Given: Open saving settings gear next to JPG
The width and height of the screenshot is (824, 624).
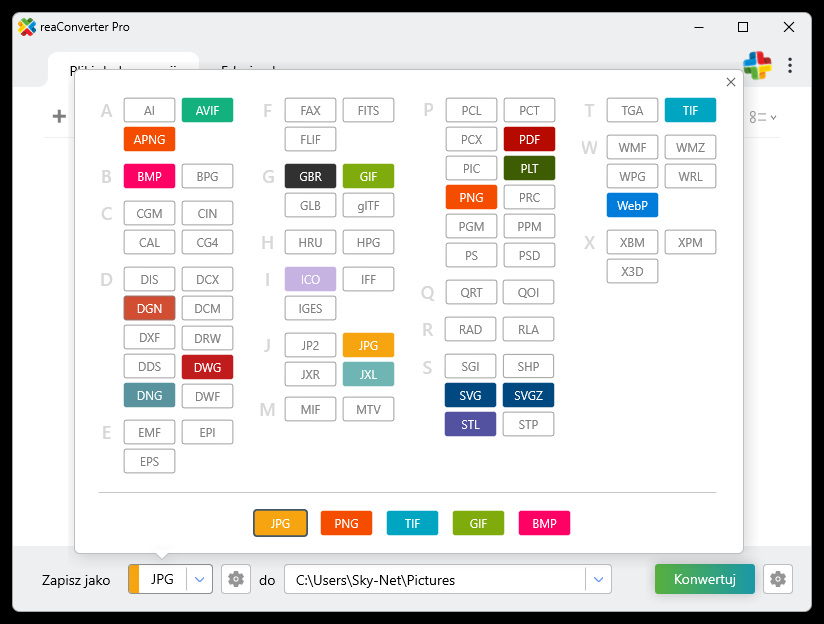Looking at the screenshot, I should coord(236,579).
